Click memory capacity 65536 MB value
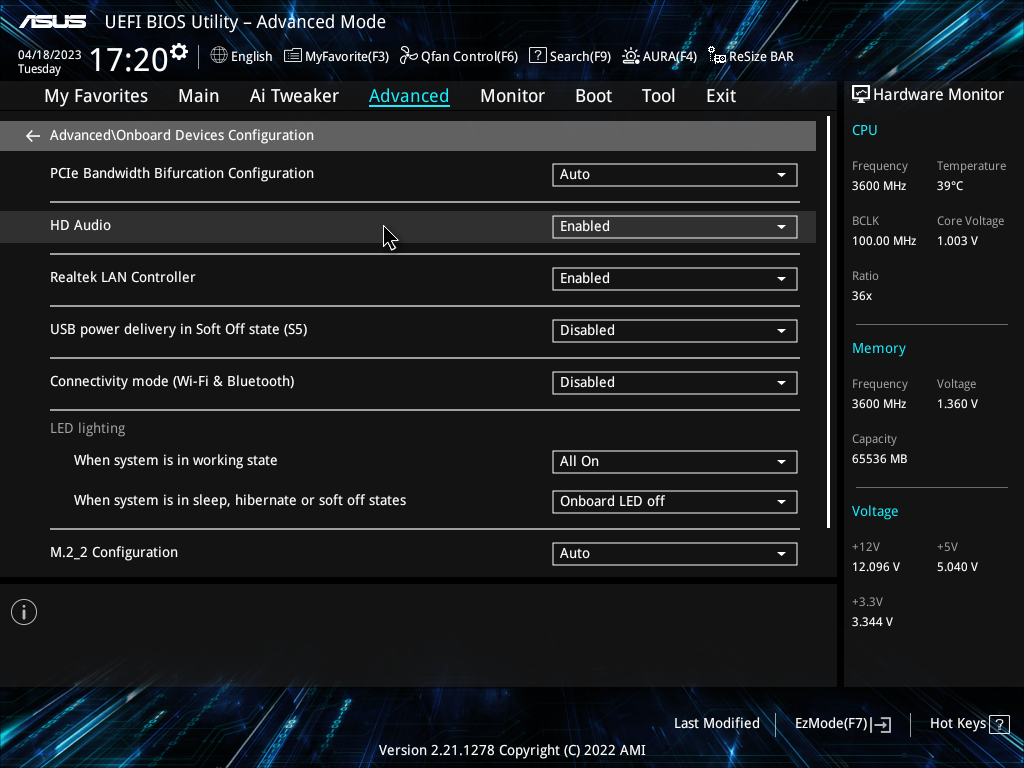This screenshot has width=1024, height=768. tap(879, 459)
